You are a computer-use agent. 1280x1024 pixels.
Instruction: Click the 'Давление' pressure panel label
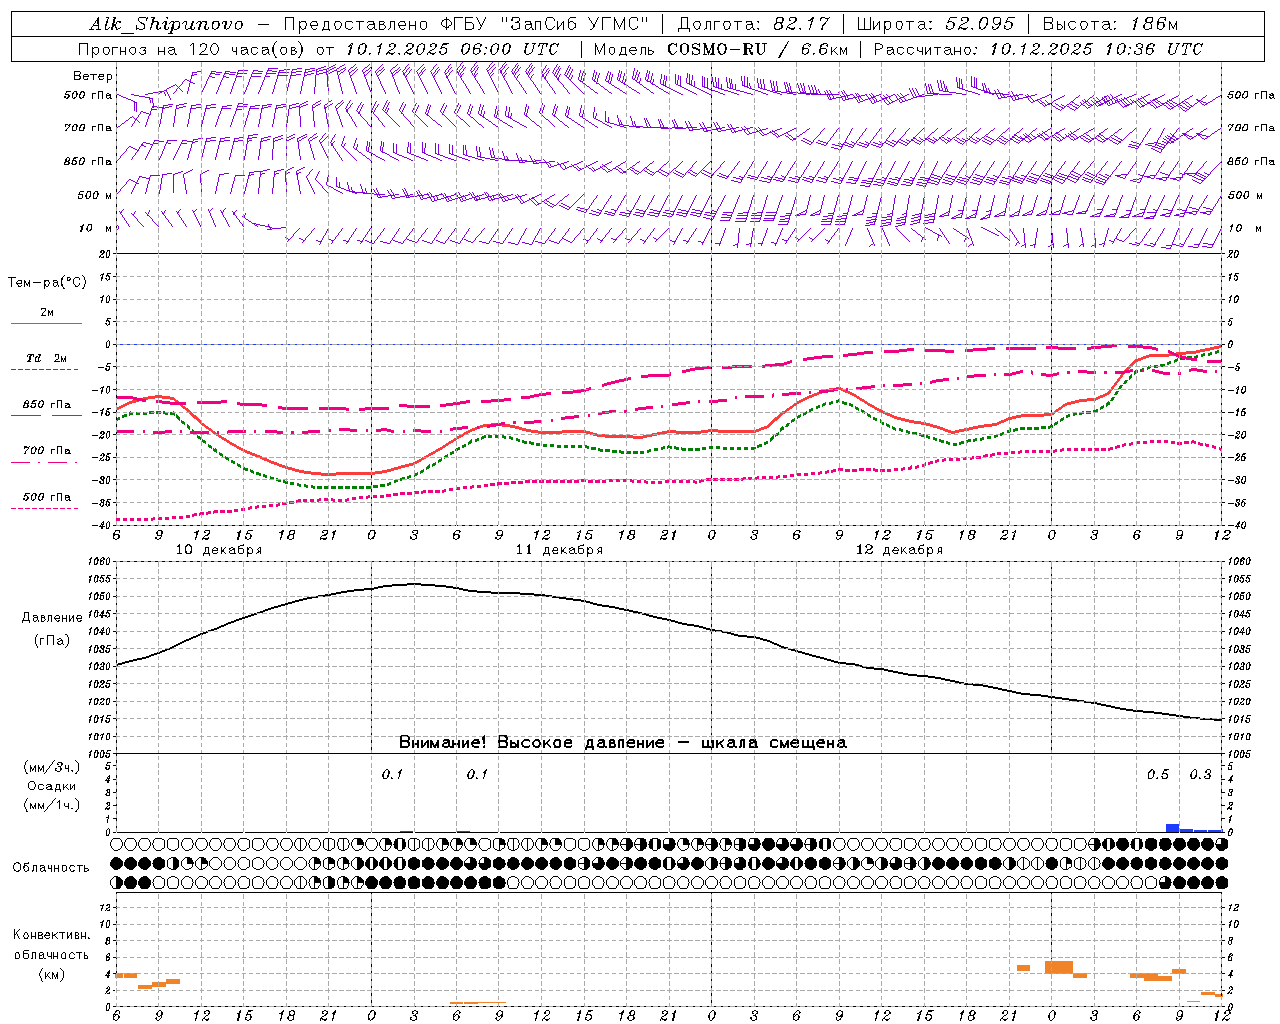coord(51,618)
